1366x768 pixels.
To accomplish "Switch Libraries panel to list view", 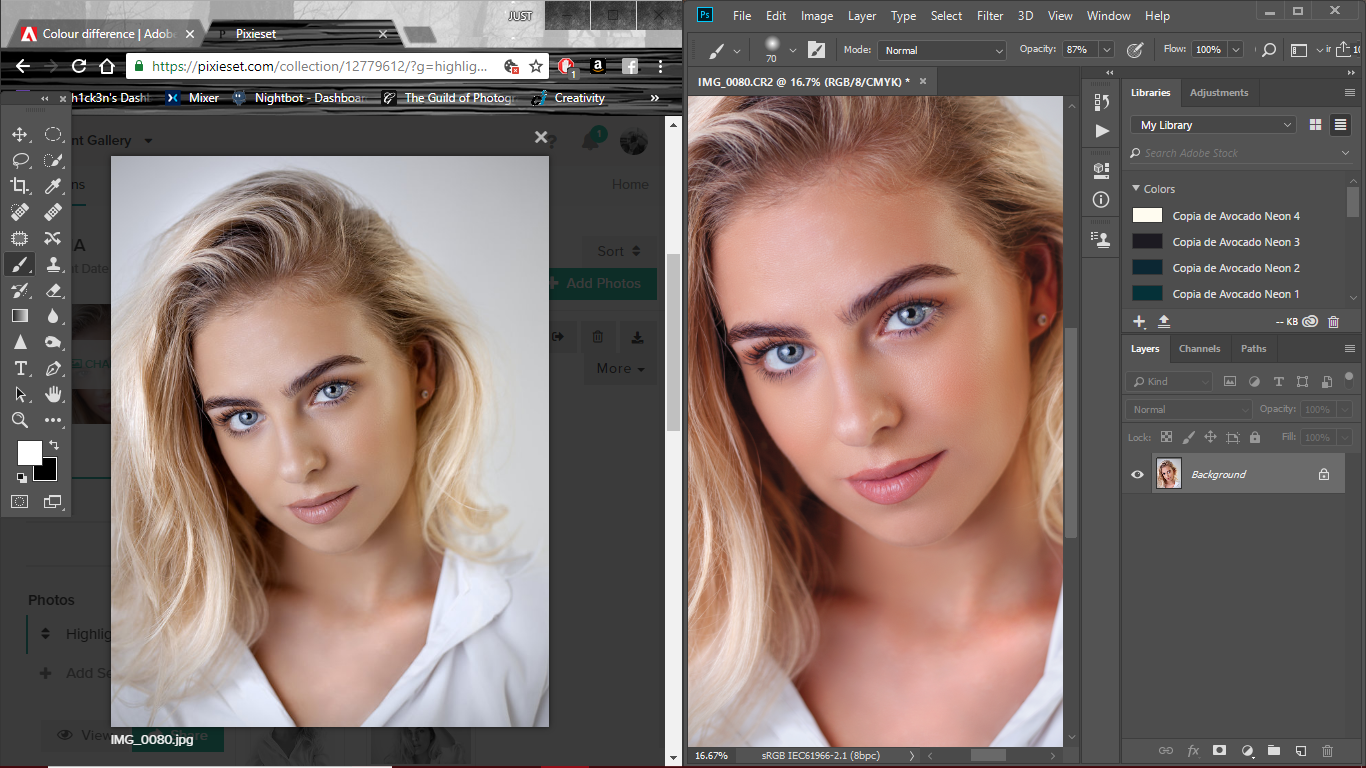I will pos(1340,125).
